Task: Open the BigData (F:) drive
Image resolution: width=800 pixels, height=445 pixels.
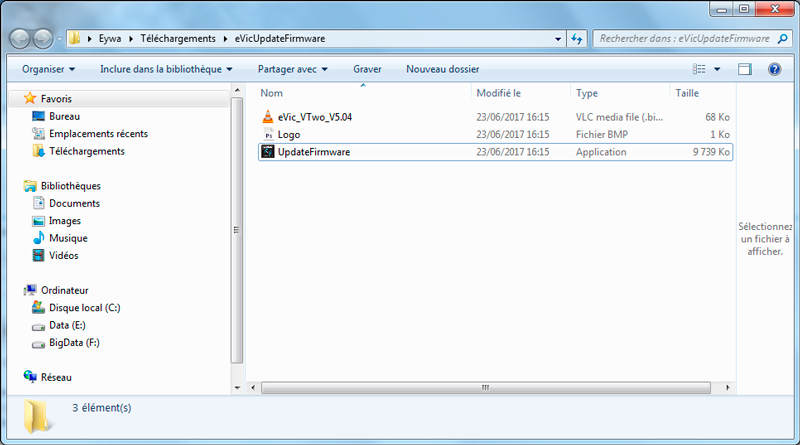Action: click(74, 342)
